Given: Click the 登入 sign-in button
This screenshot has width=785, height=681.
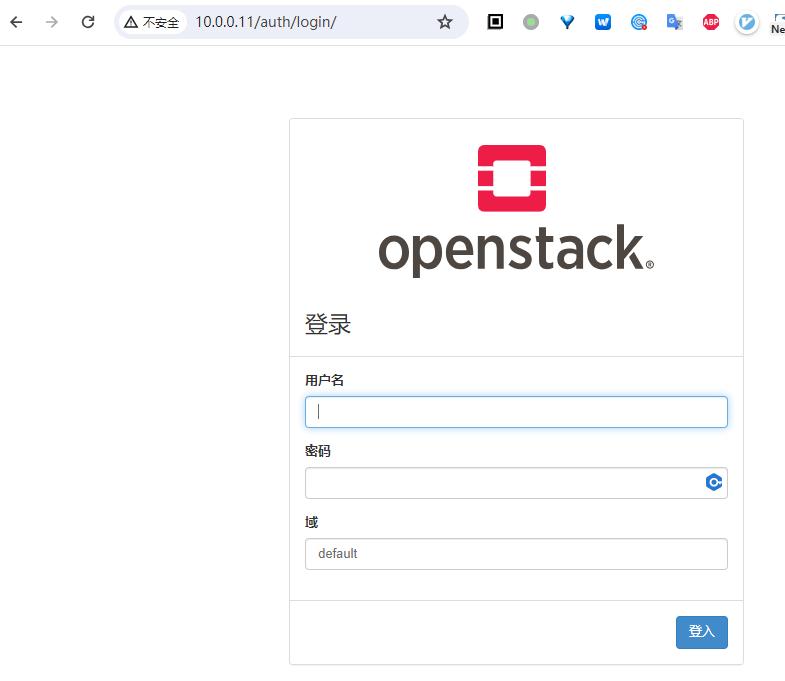Looking at the screenshot, I should coord(701,632).
